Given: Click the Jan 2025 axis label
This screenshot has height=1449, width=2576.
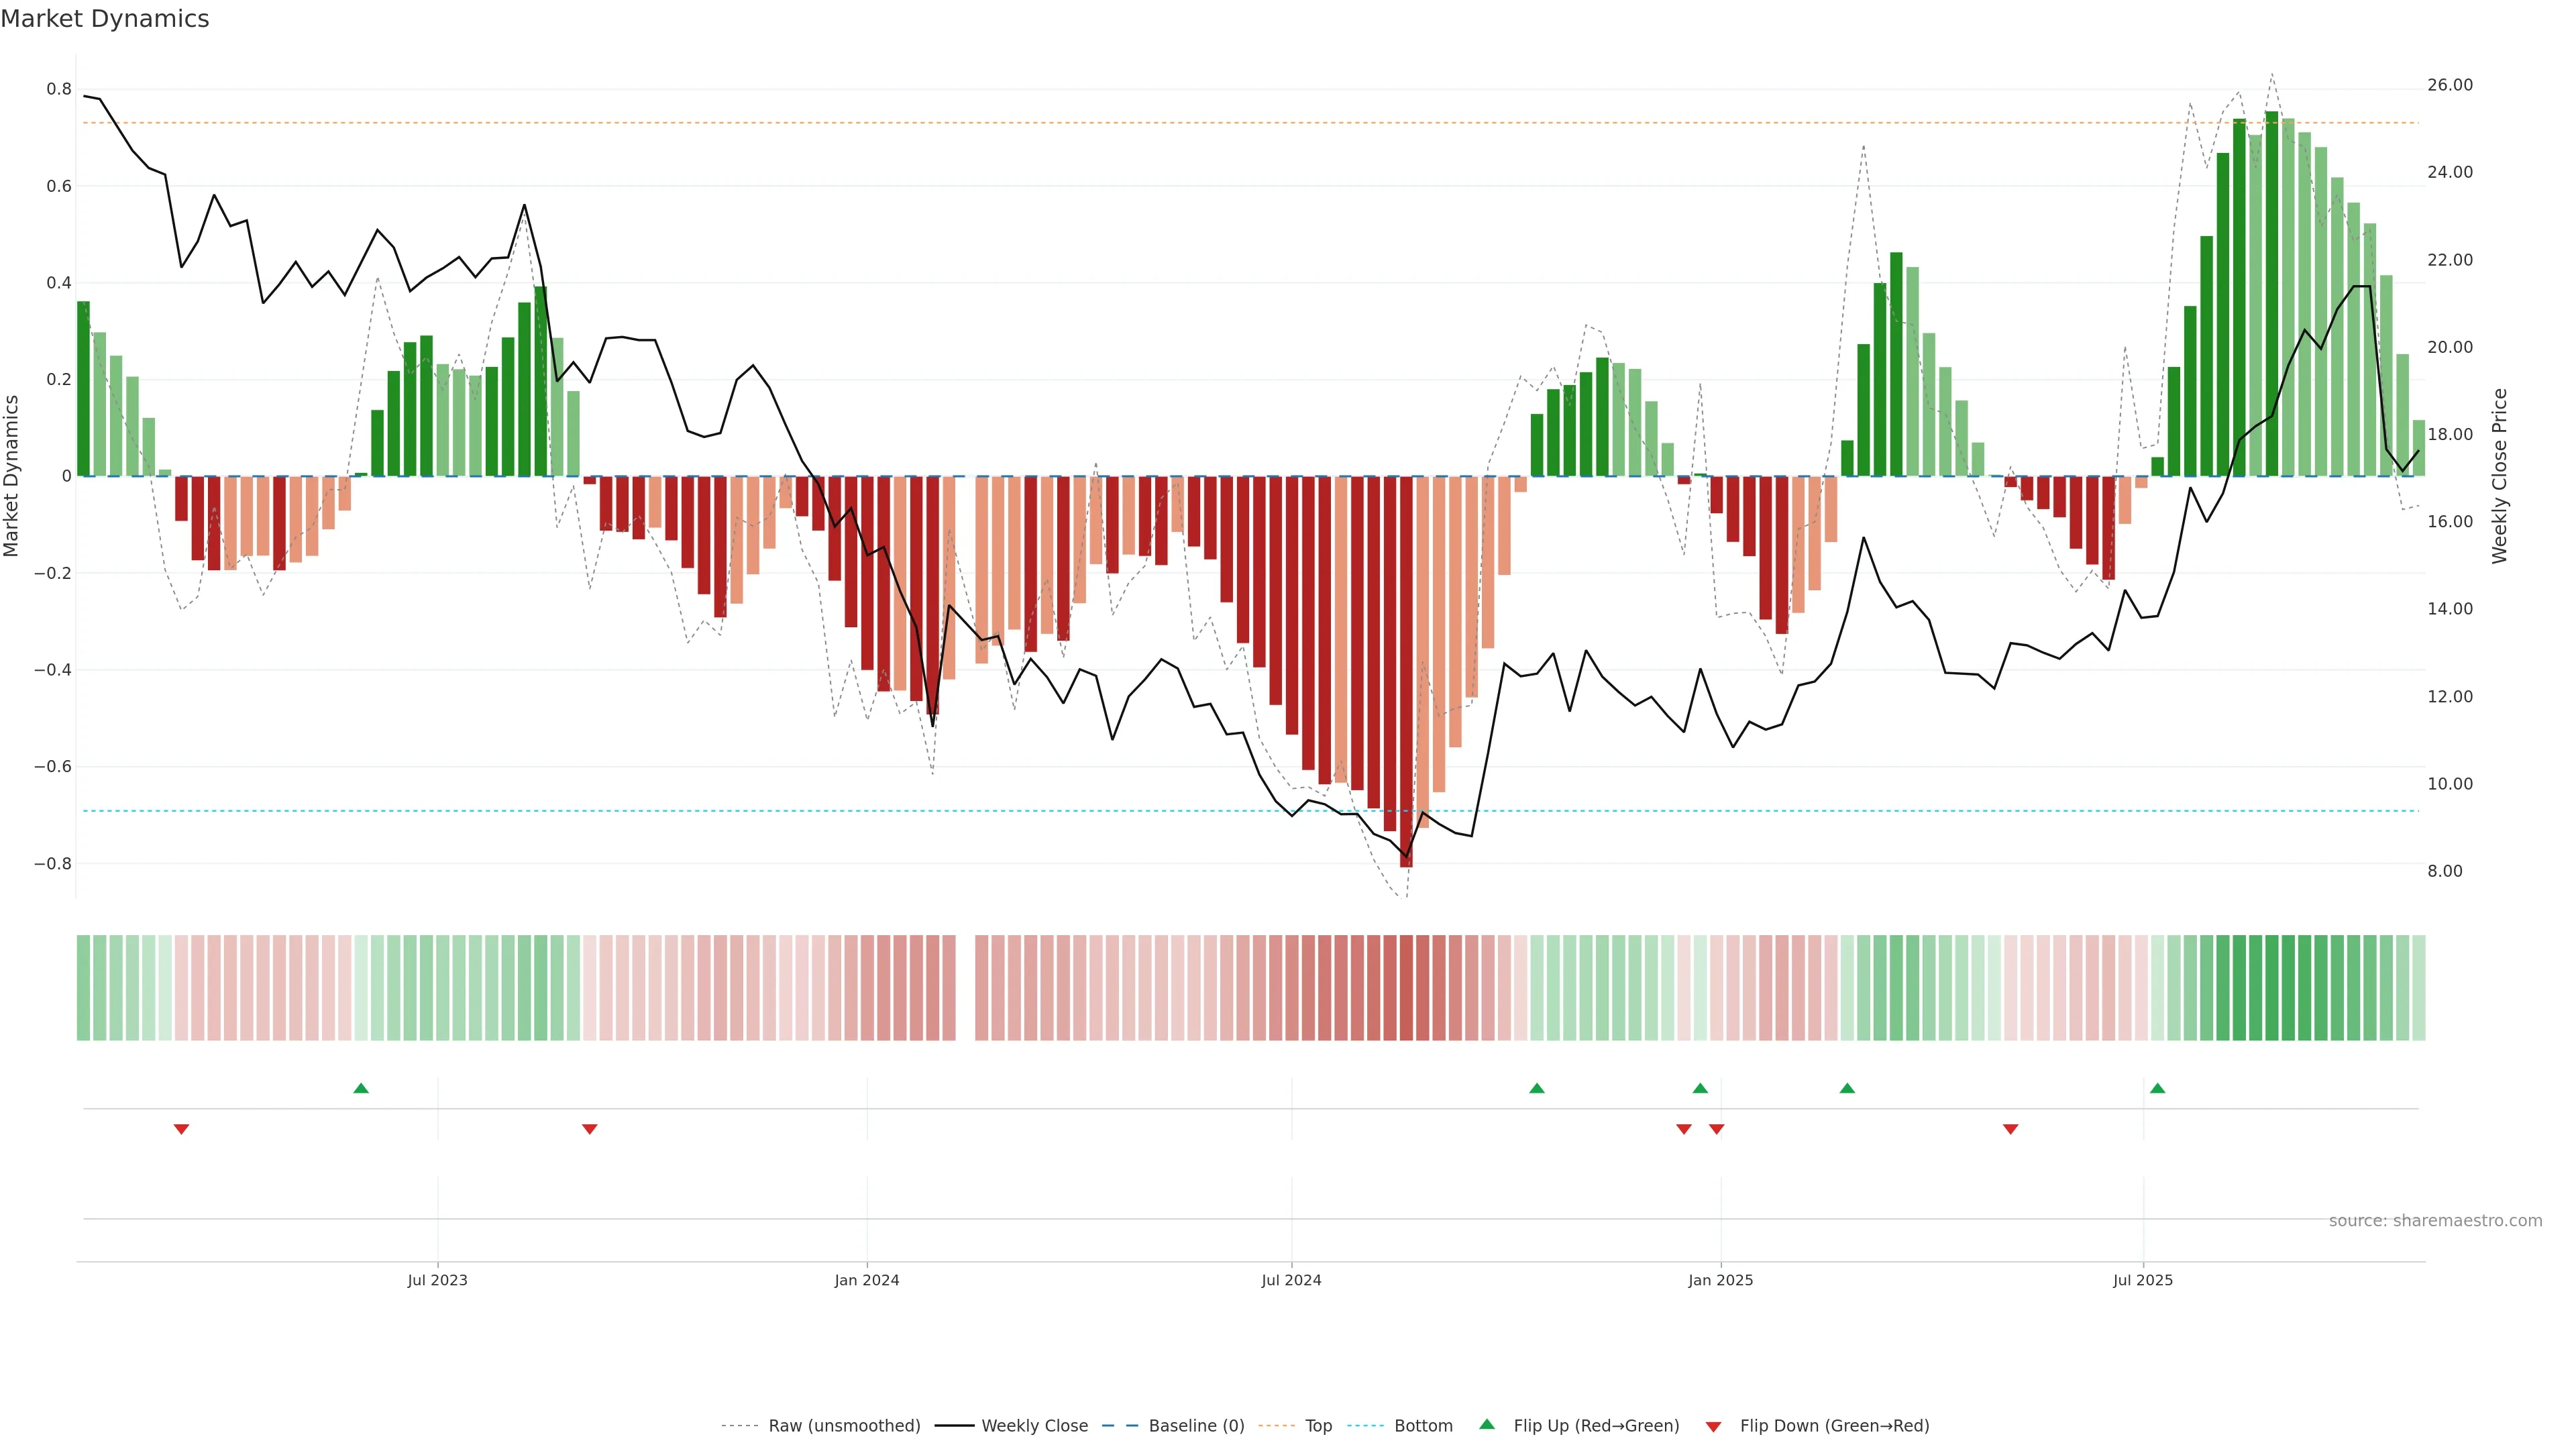Looking at the screenshot, I should [1720, 1280].
